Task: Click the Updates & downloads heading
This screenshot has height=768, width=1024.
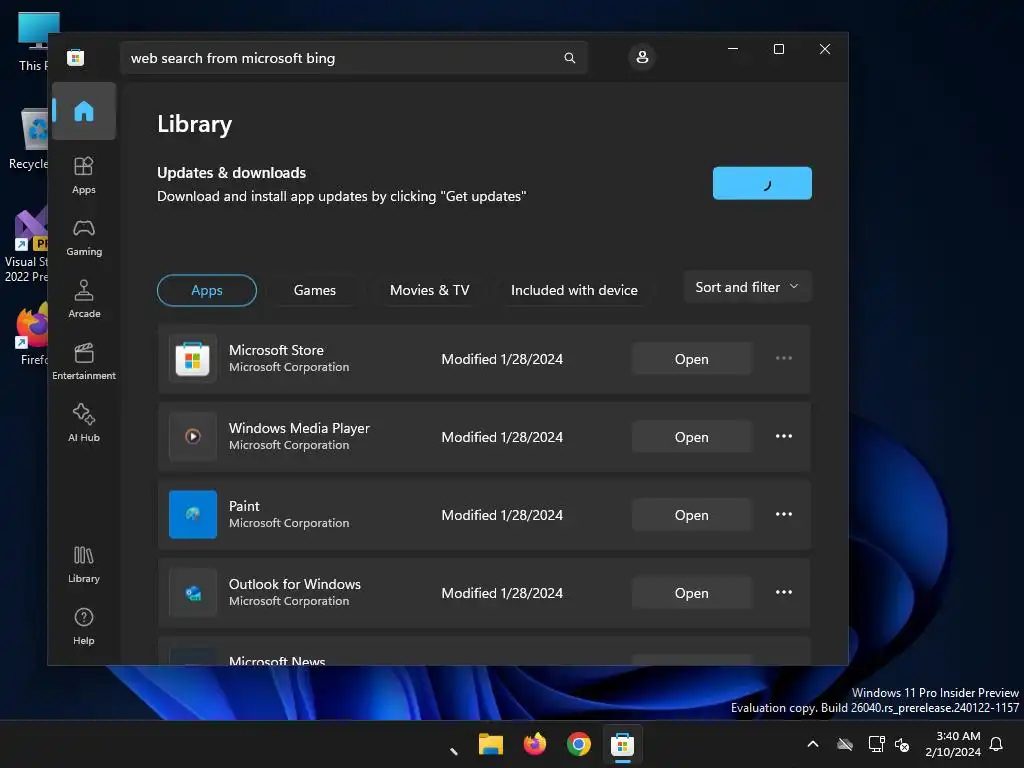Action: 231,173
